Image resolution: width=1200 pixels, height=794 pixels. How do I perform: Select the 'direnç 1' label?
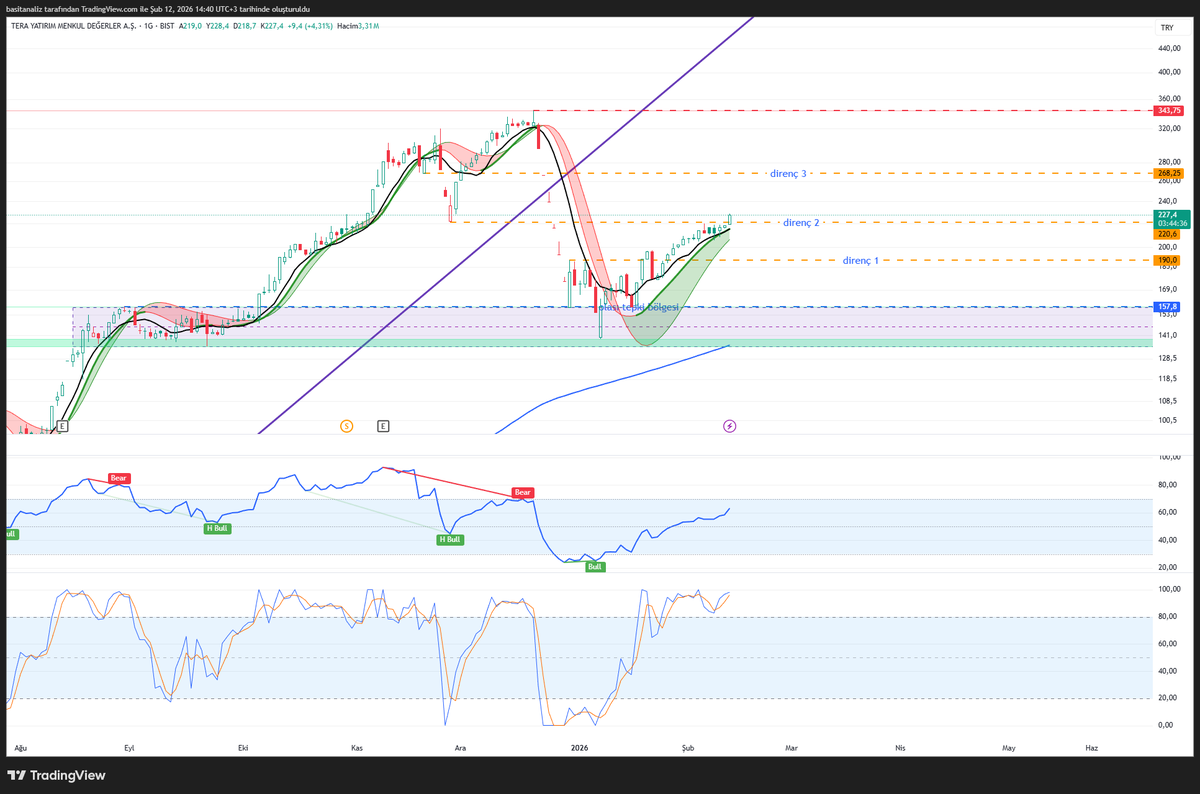[861, 260]
